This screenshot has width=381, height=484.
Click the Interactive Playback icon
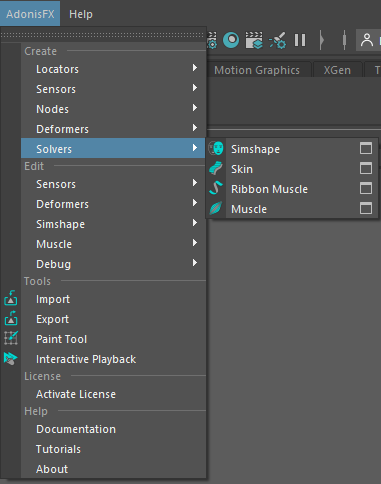pyautogui.click(x=11, y=358)
